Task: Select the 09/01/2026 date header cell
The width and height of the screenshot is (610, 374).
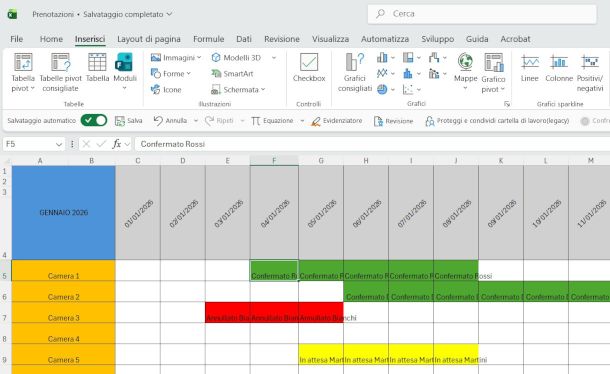Action: (501, 212)
